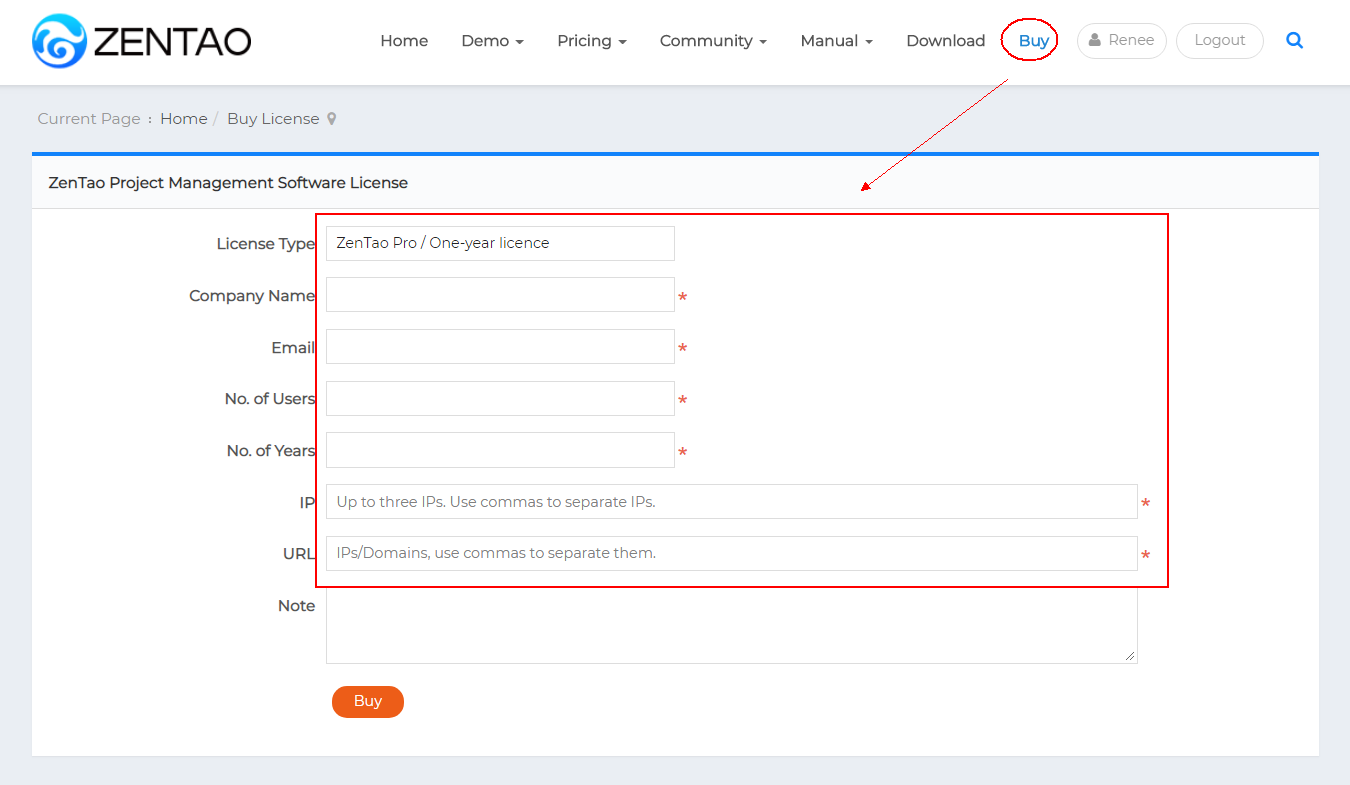1350x785 pixels.
Task: Go to the Home menu item
Action: pyautogui.click(x=404, y=41)
